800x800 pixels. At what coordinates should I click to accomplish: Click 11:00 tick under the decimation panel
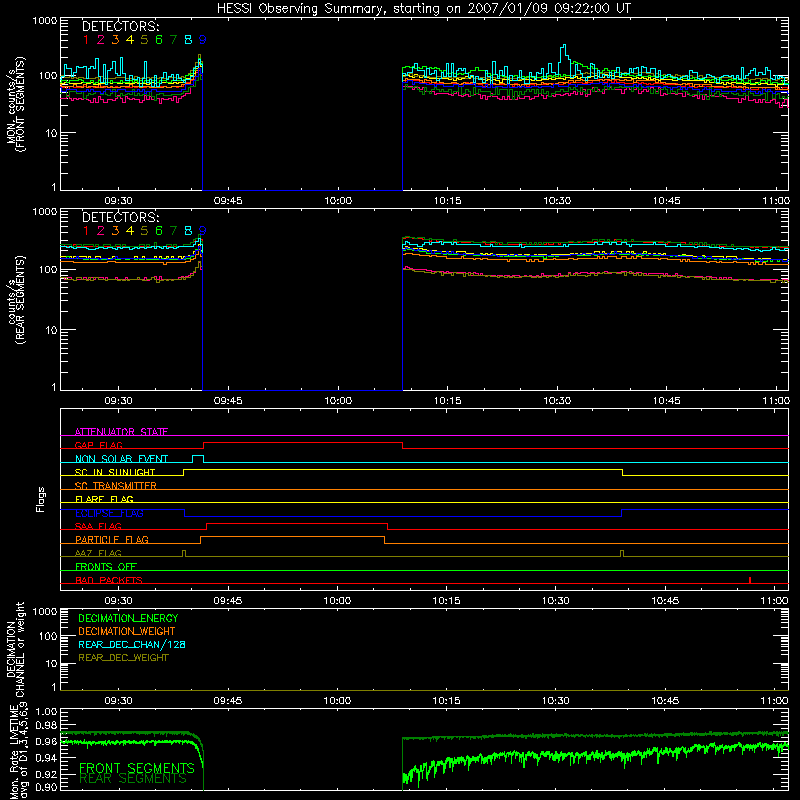(774, 701)
